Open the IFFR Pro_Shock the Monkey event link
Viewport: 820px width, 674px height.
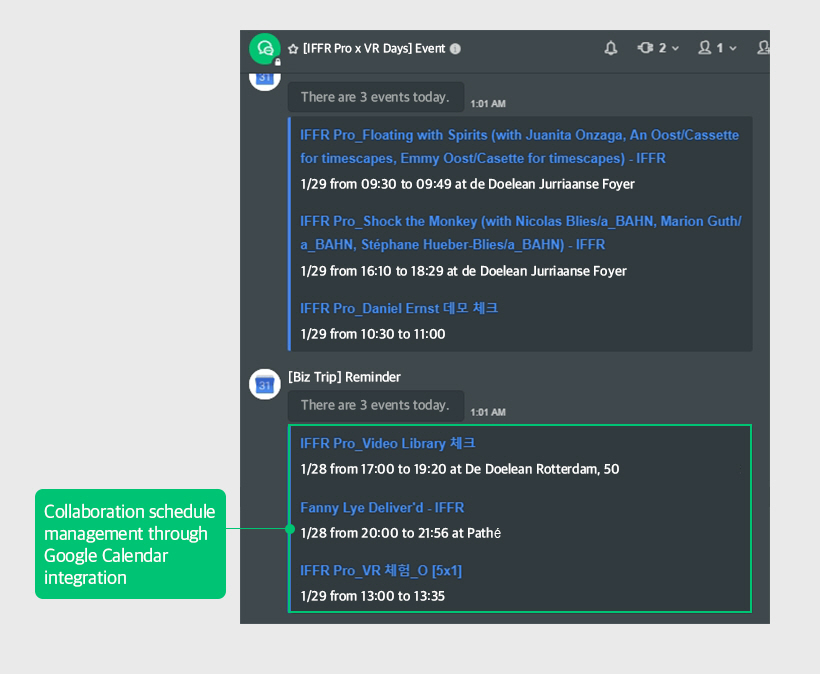(x=520, y=233)
